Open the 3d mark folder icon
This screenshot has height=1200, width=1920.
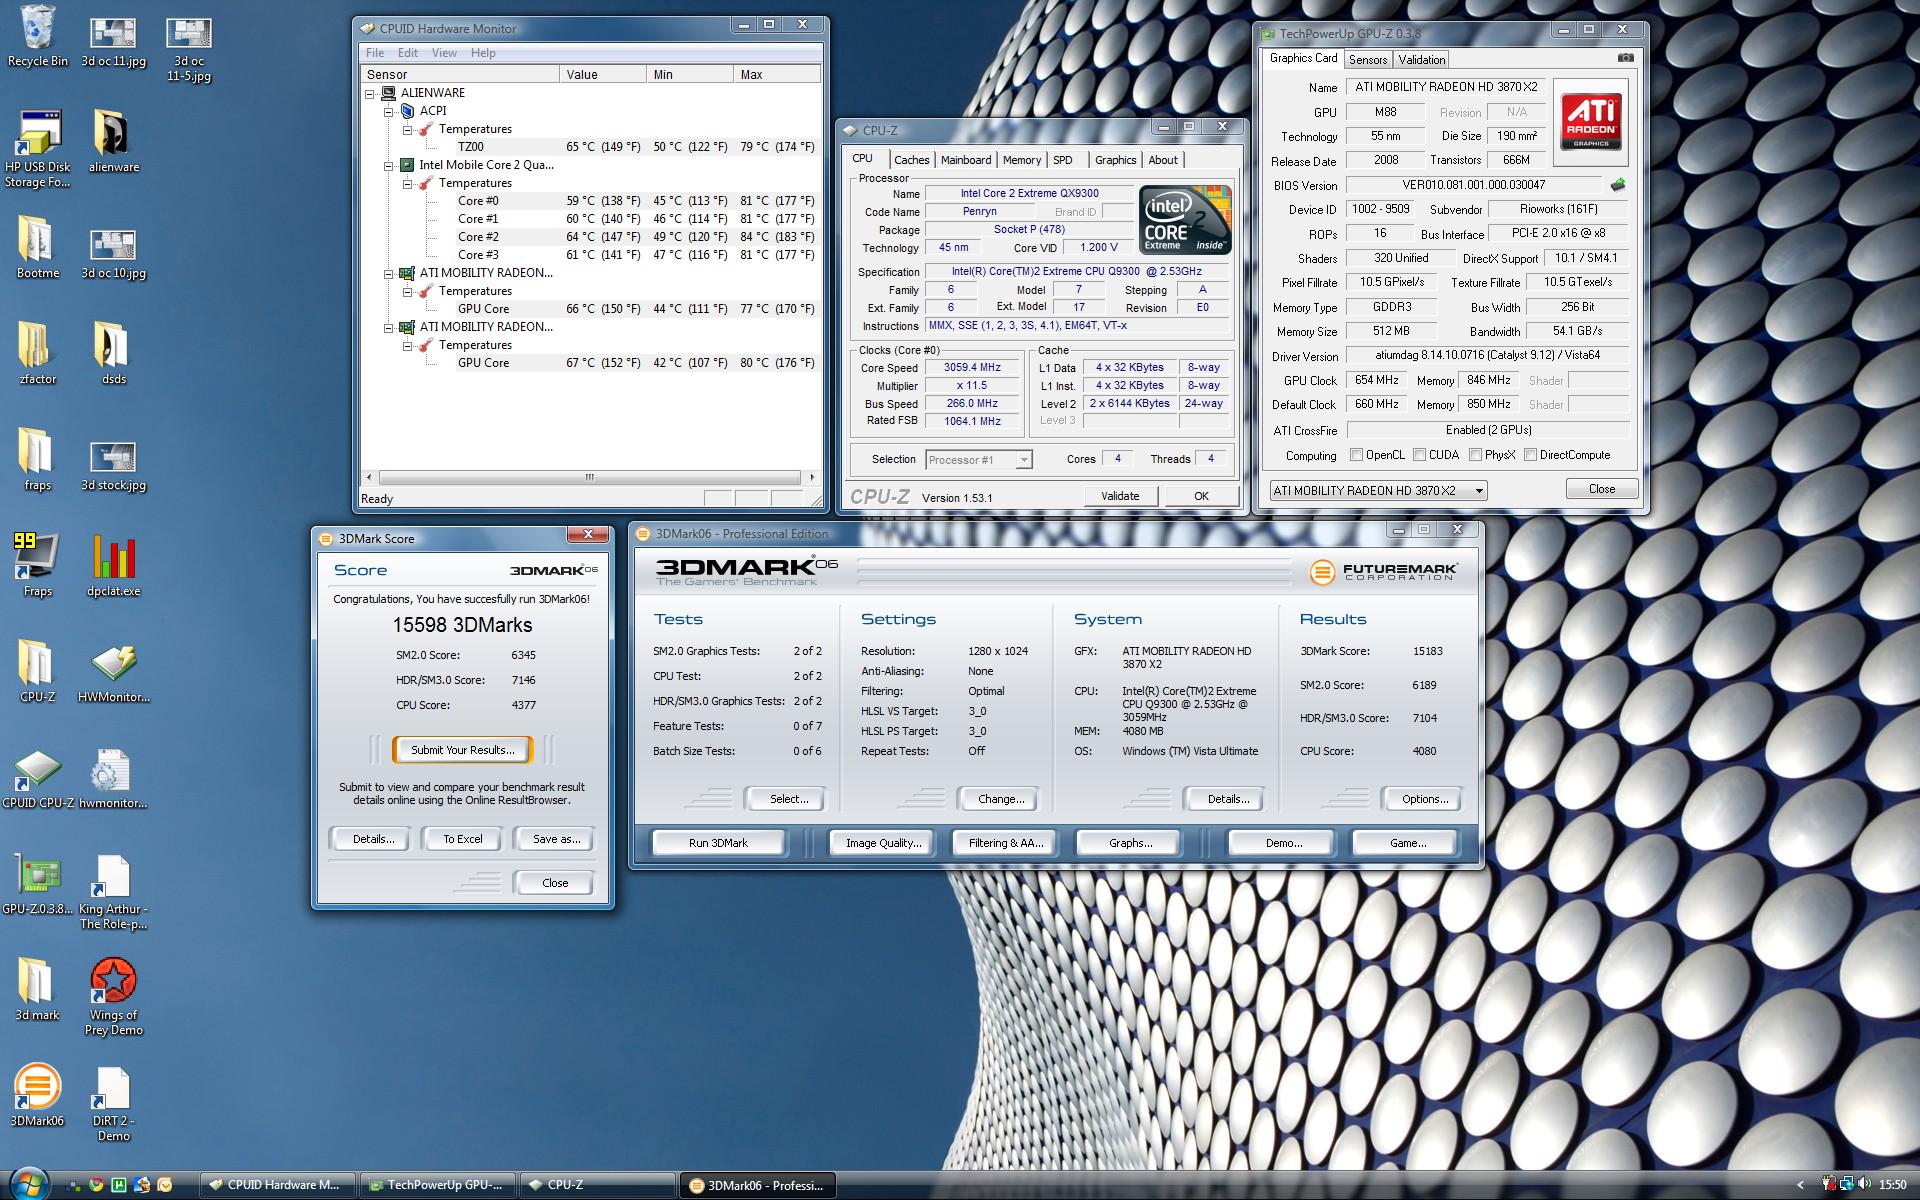[37, 989]
